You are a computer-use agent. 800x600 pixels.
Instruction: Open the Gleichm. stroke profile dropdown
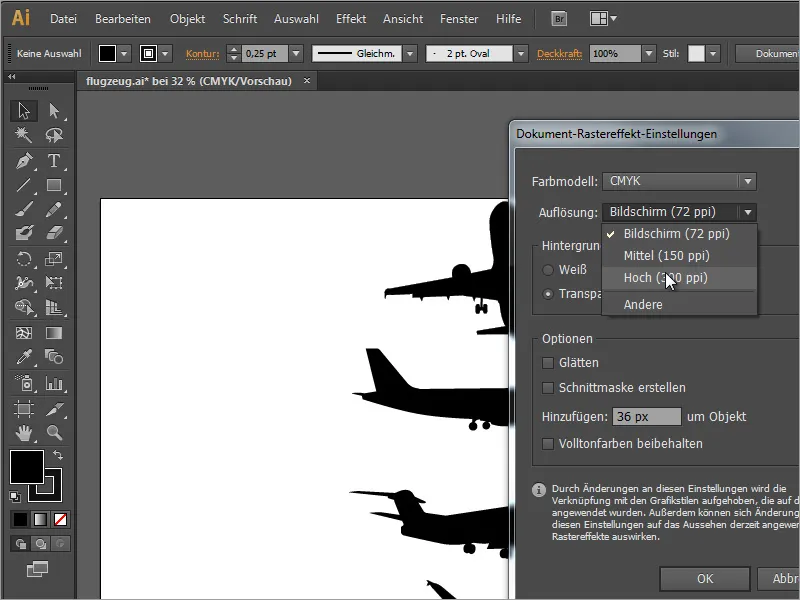tap(410, 53)
